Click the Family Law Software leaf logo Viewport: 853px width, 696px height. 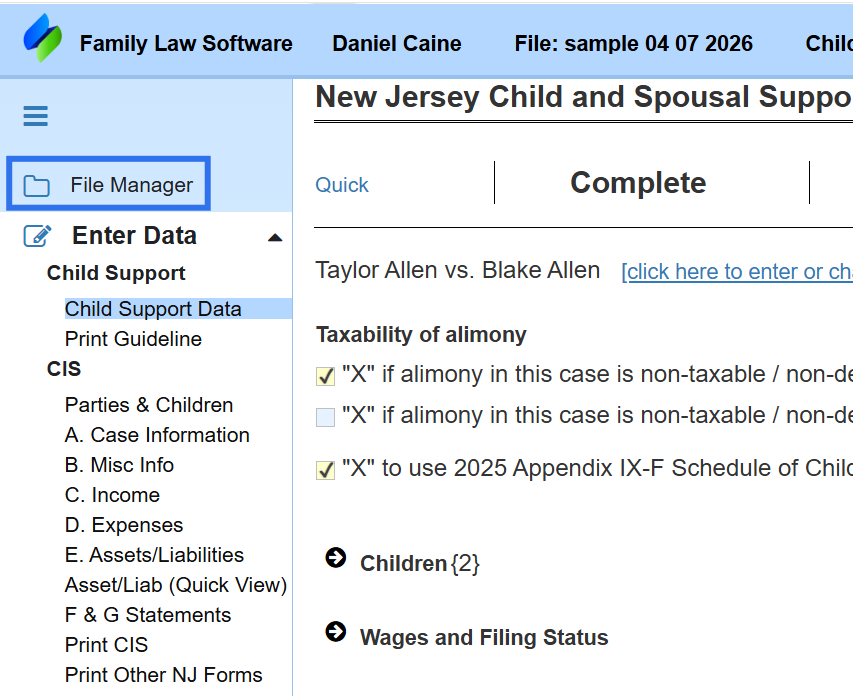(x=42, y=39)
